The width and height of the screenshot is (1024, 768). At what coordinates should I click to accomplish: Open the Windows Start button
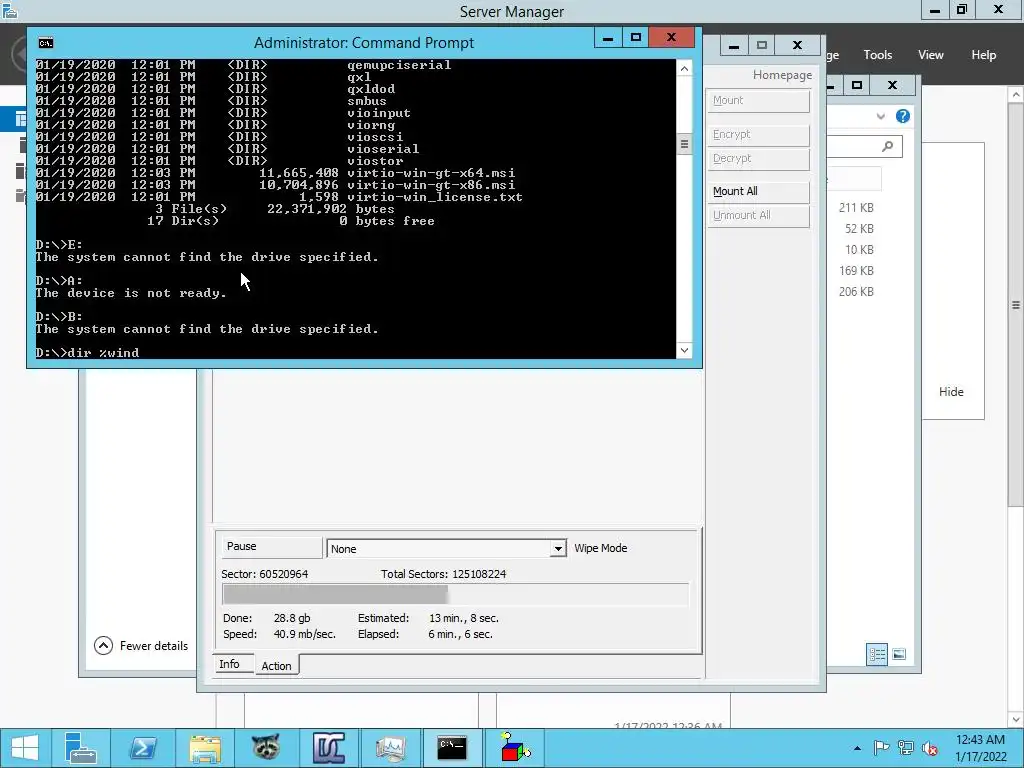25,748
